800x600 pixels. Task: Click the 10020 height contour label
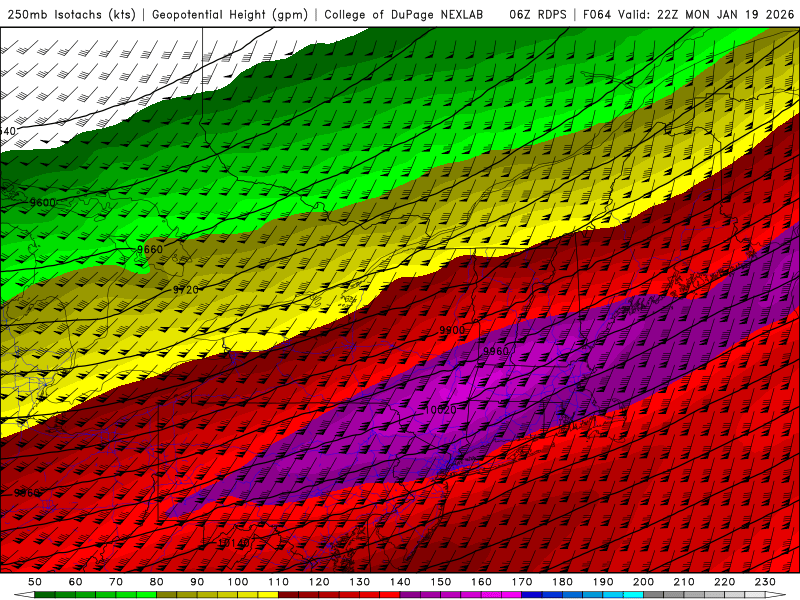[x=440, y=410]
